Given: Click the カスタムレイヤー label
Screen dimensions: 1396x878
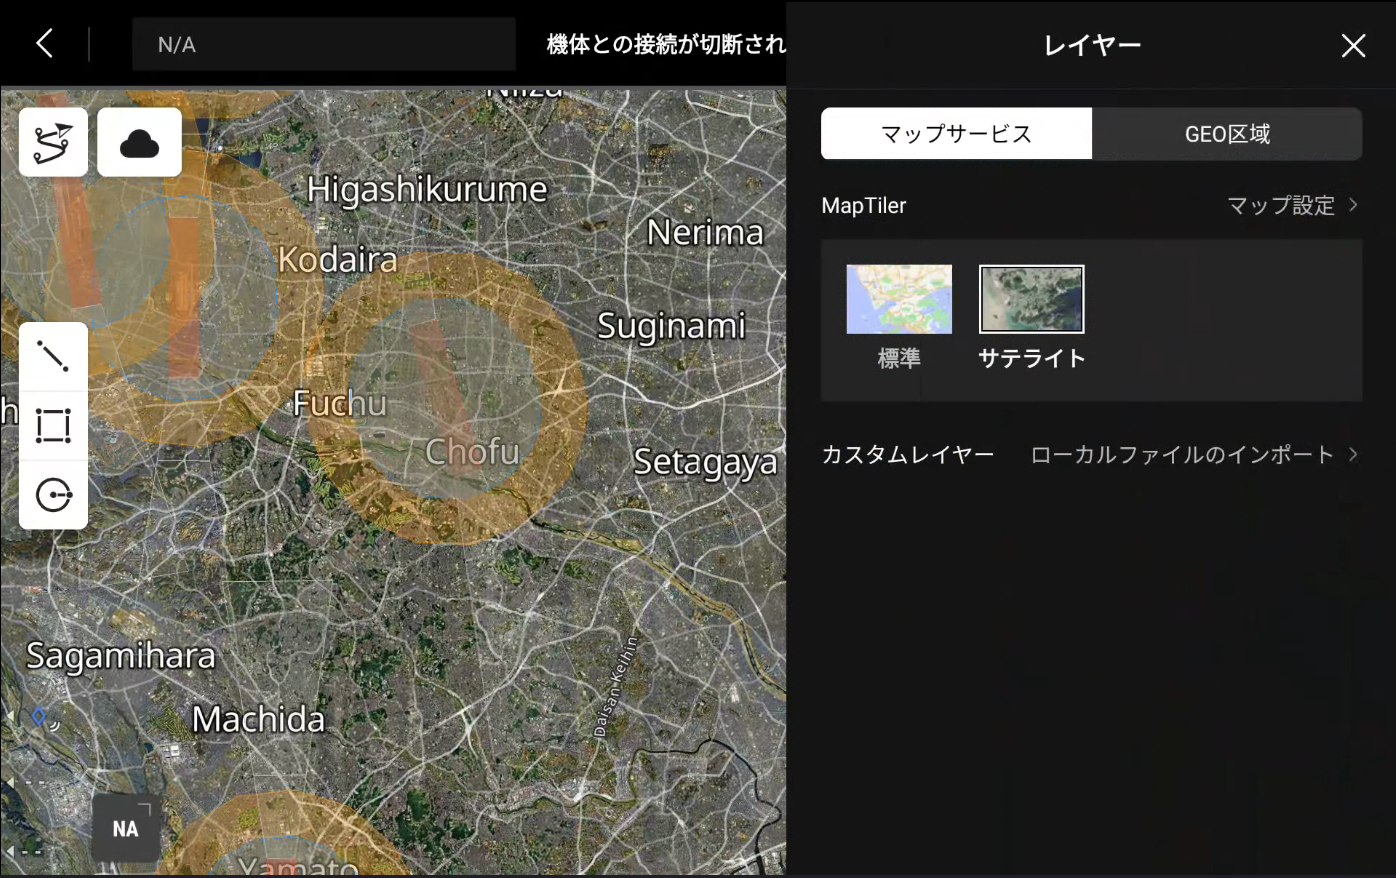Looking at the screenshot, I should (908, 455).
